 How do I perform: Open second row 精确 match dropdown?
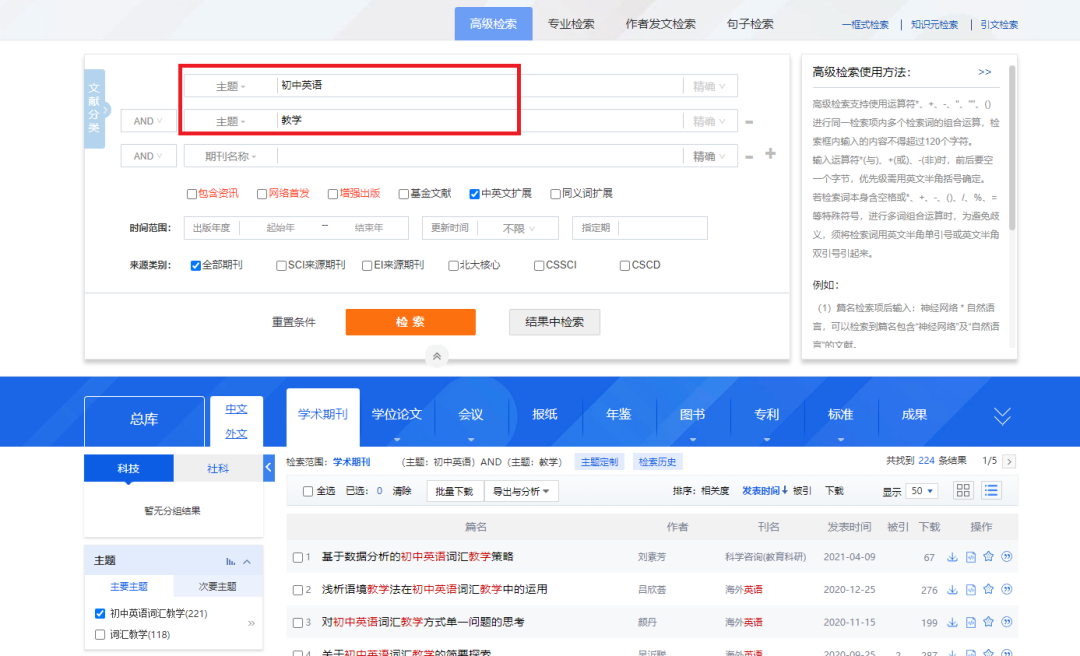709,121
